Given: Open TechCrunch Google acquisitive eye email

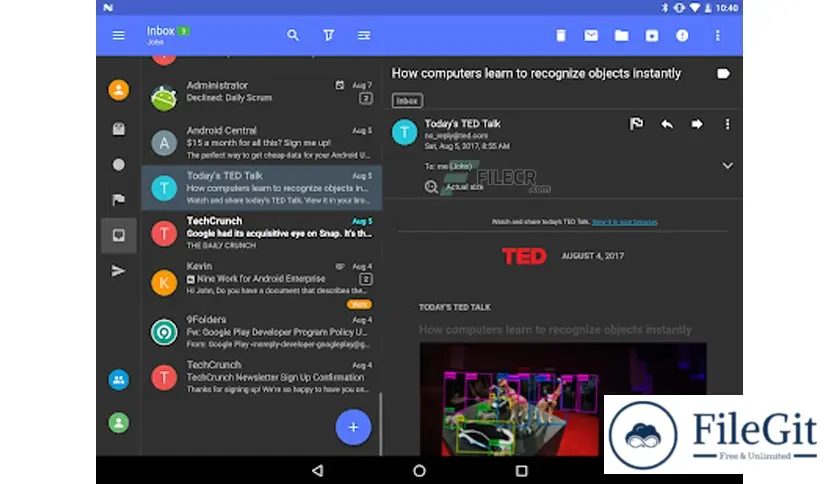Looking at the screenshot, I should pyautogui.click(x=262, y=233).
